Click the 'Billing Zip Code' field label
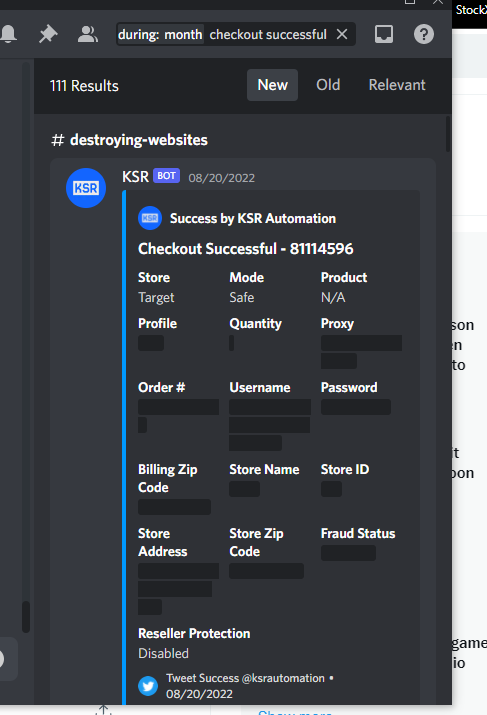 (x=168, y=478)
